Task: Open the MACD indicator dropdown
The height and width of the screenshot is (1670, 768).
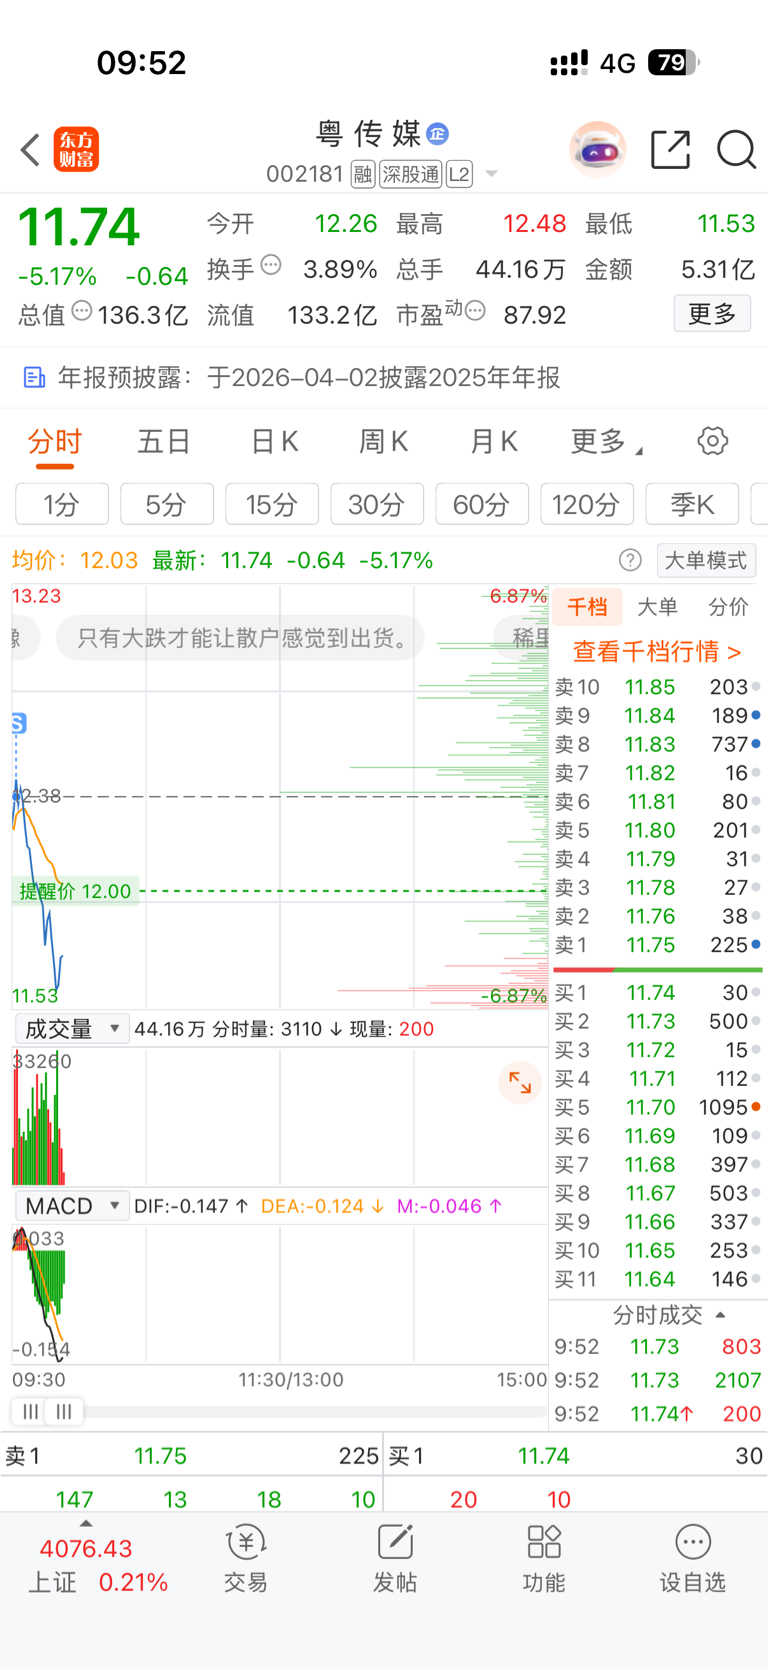Action: tap(72, 1206)
